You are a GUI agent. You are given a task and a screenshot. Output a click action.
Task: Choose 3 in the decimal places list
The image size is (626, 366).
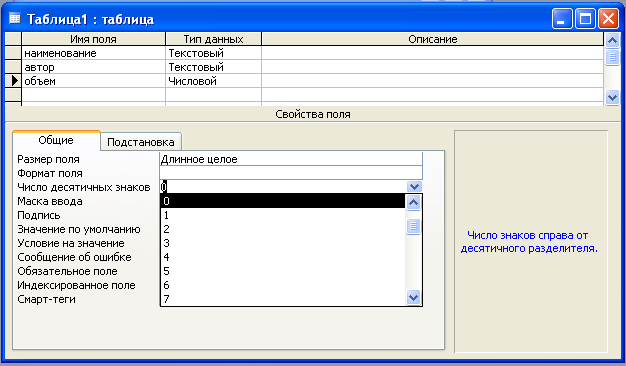coord(283,243)
